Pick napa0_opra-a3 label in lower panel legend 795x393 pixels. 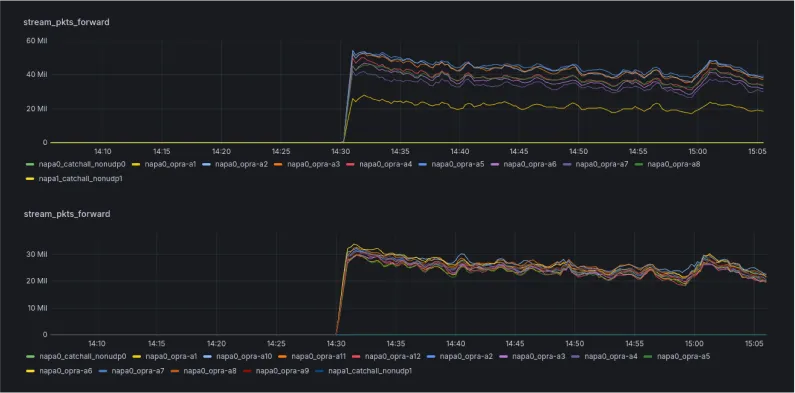click(x=538, y=356)
